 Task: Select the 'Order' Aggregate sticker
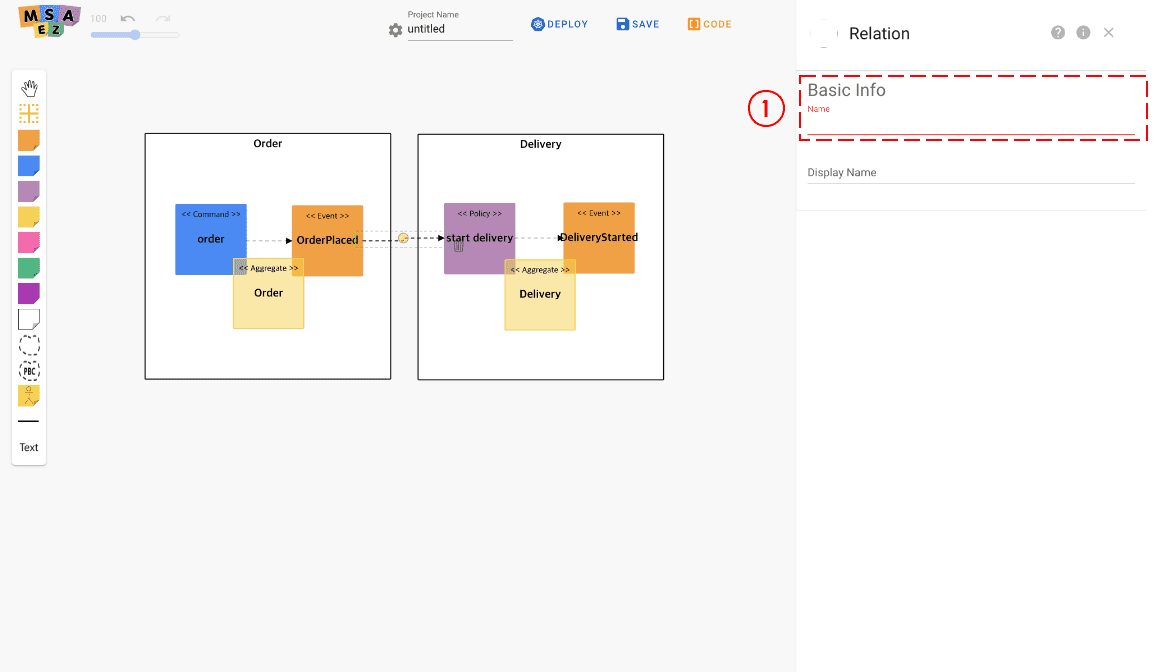pyautogui.click(x=268, y=294)
